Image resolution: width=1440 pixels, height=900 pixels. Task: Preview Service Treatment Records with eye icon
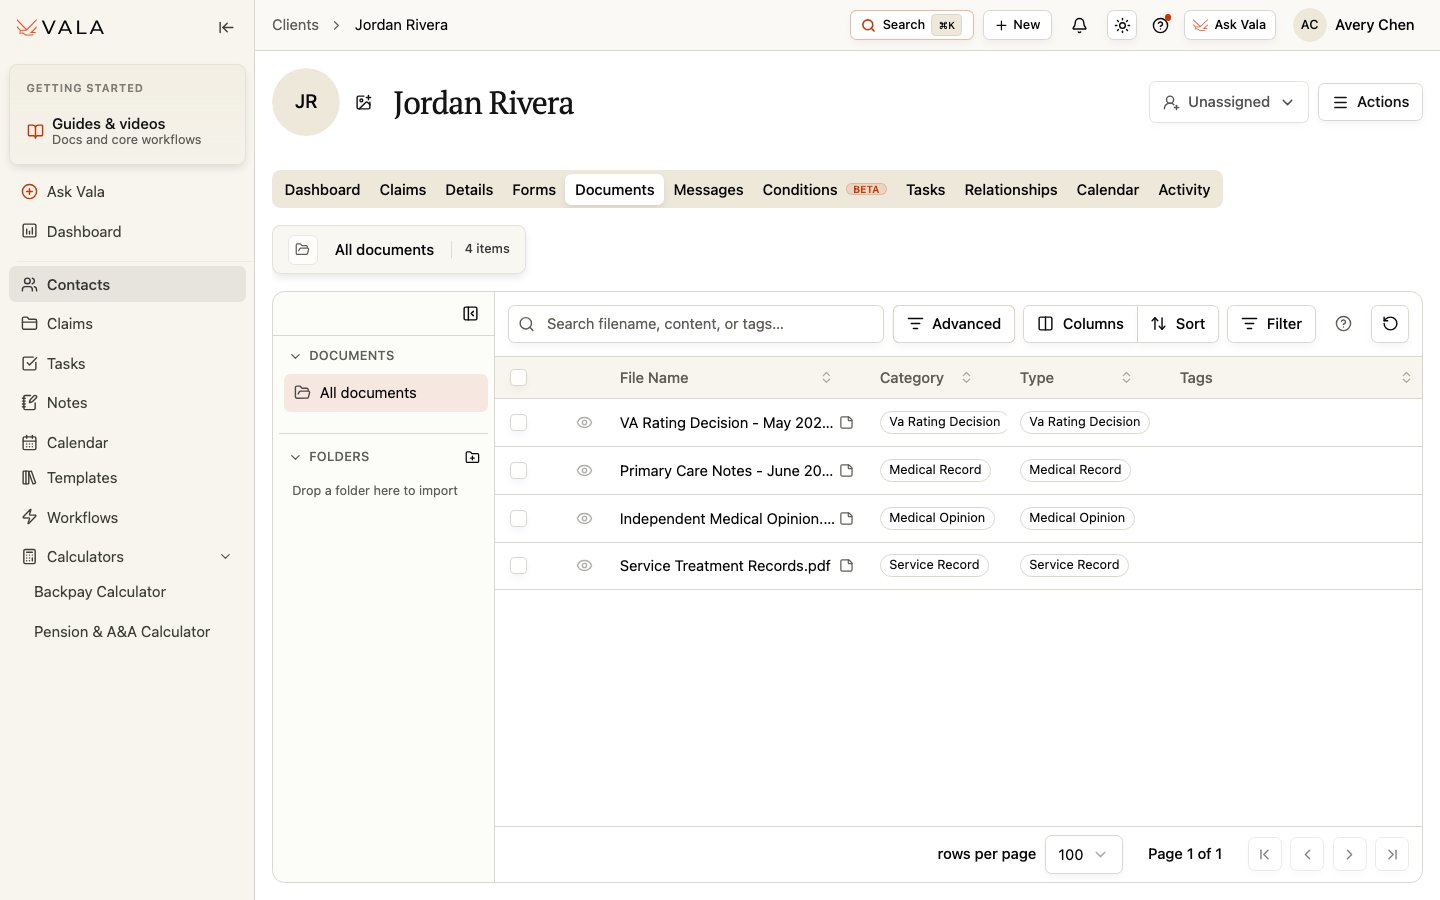coord(585,565)
